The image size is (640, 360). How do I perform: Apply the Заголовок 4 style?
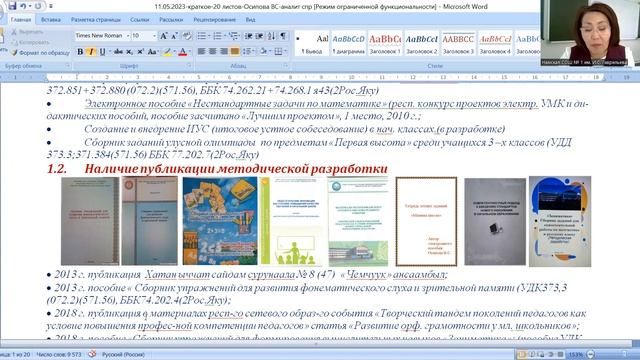click(495, 43)
